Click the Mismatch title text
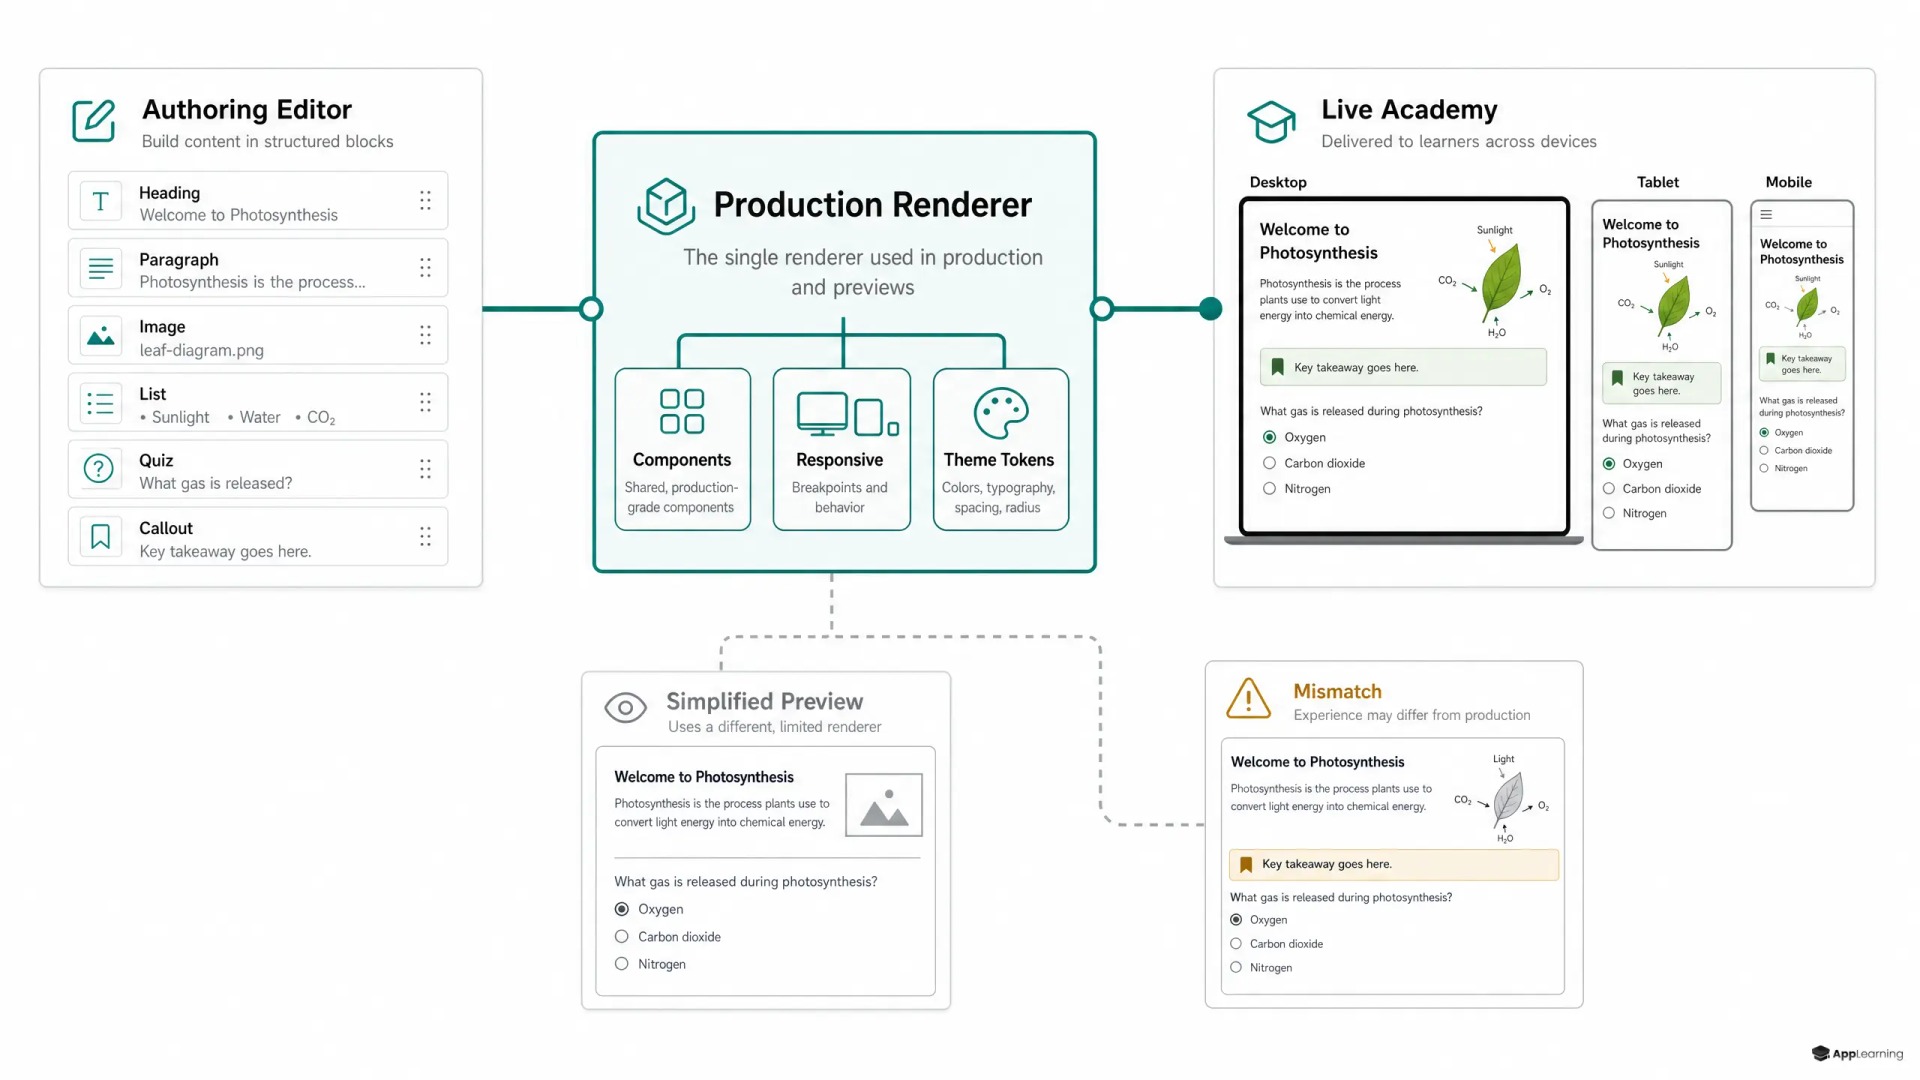Viewport: 1920px width, 1080px height. coord(1337,691)
